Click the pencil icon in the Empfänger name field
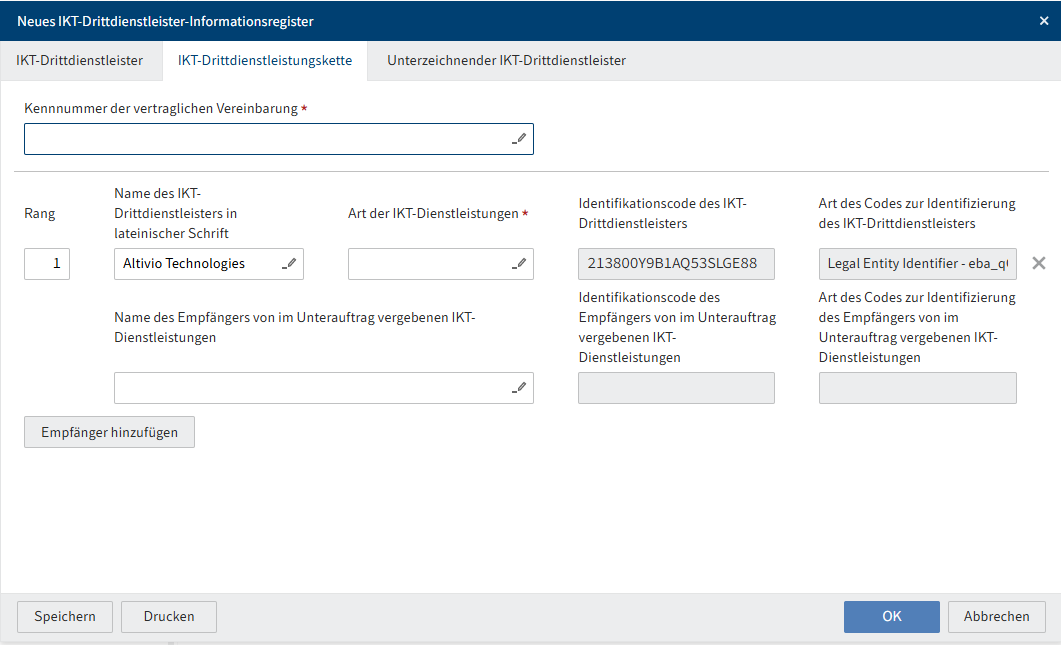1061x645 pixels. tap(519, 388)
